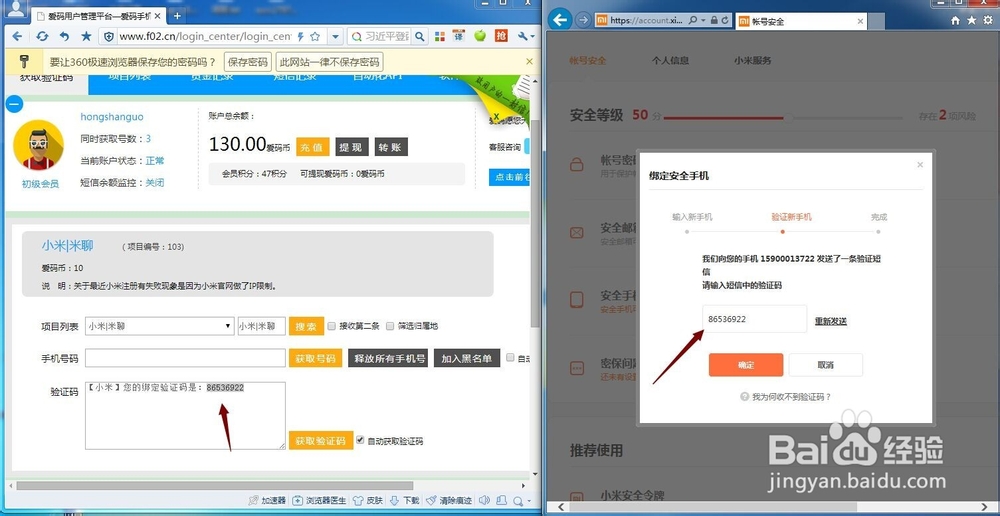Image resolution: width=1000 pixels, height=516 pixels.
Task: Click the user avatar icon in 360 title bar
Action: [x=16, y=8]
